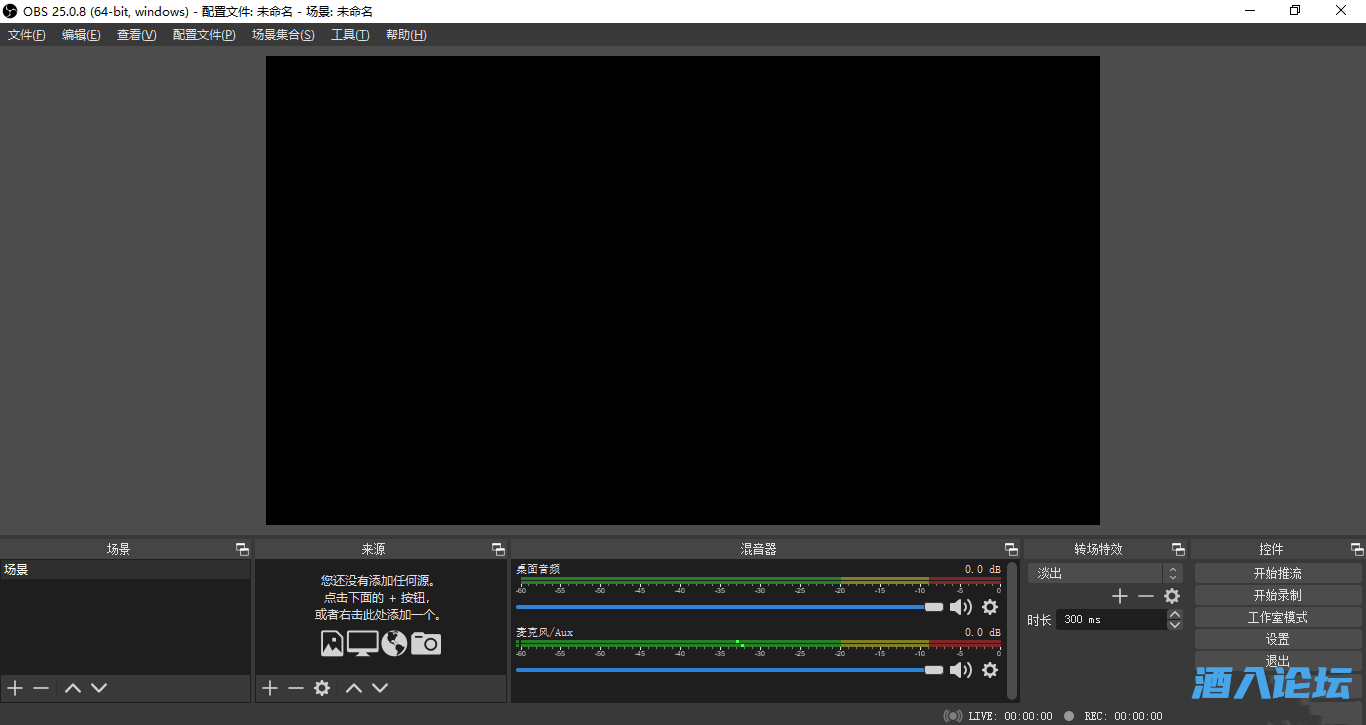
Task: Enable 工作室模式 studio mode
Action: [x=1278, y=617]
